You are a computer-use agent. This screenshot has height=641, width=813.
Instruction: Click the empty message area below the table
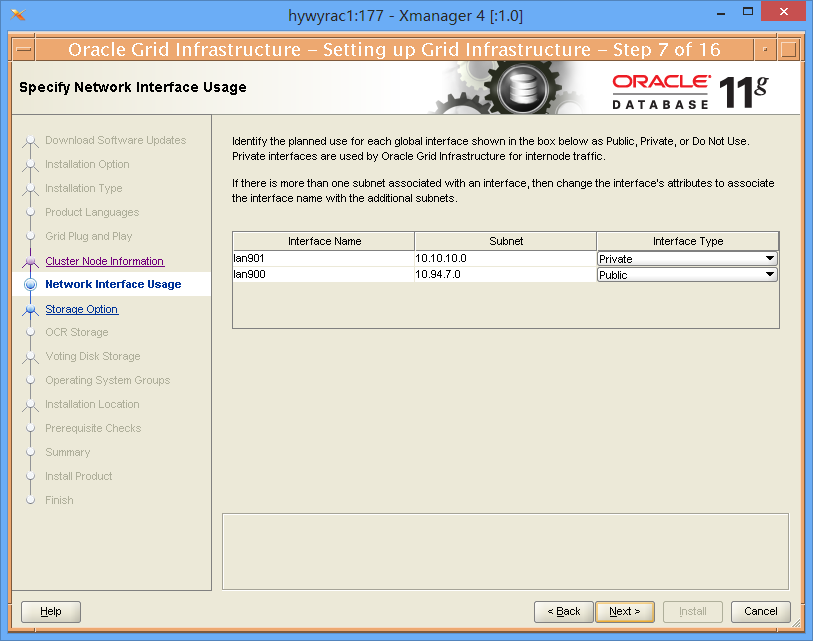coord(505,552)
